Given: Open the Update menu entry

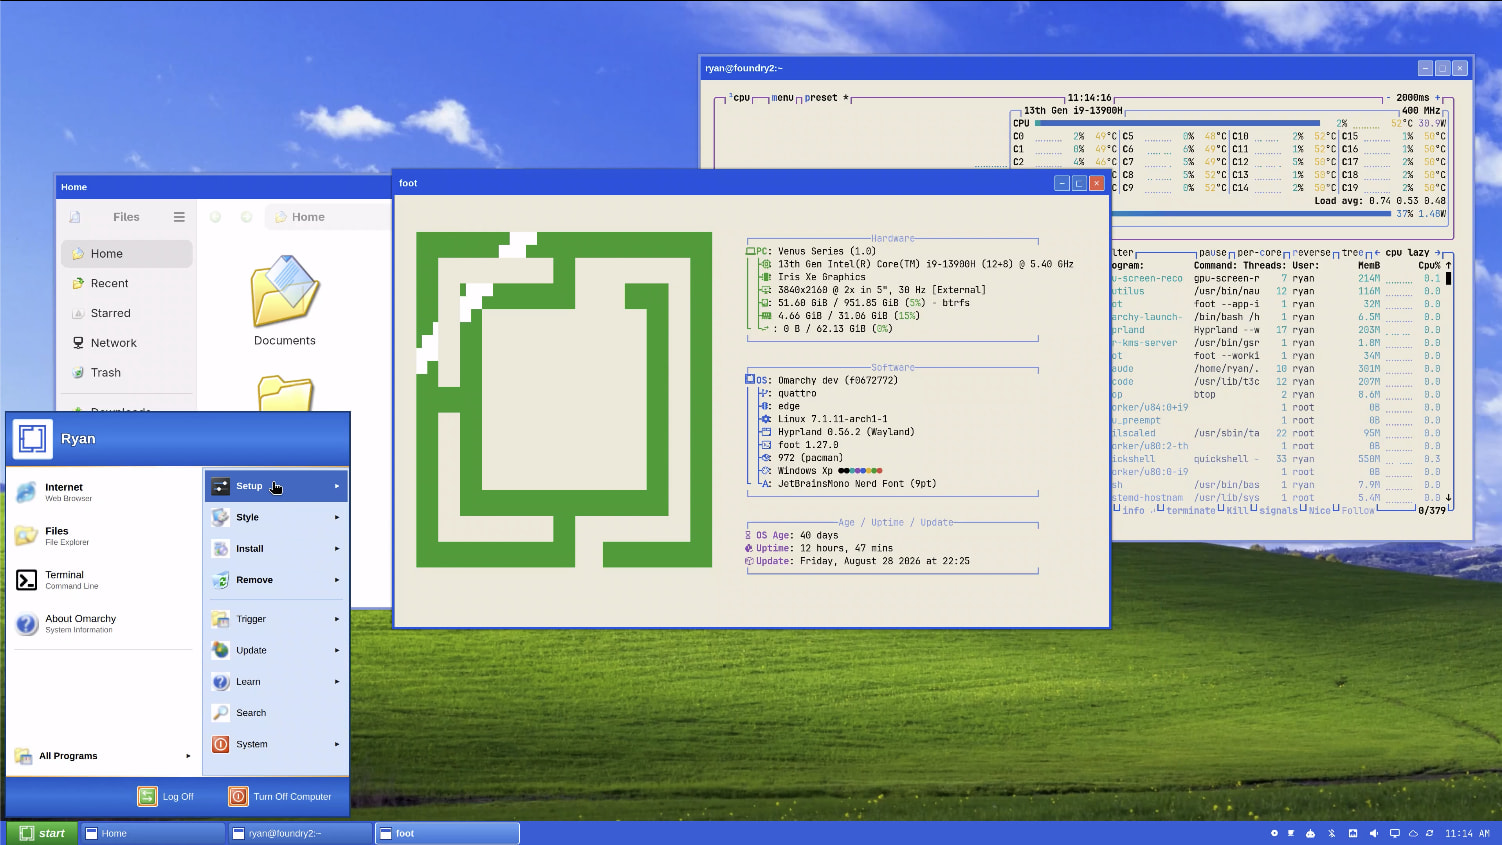Looking at the screenshot, I should (x=276, y=650).
